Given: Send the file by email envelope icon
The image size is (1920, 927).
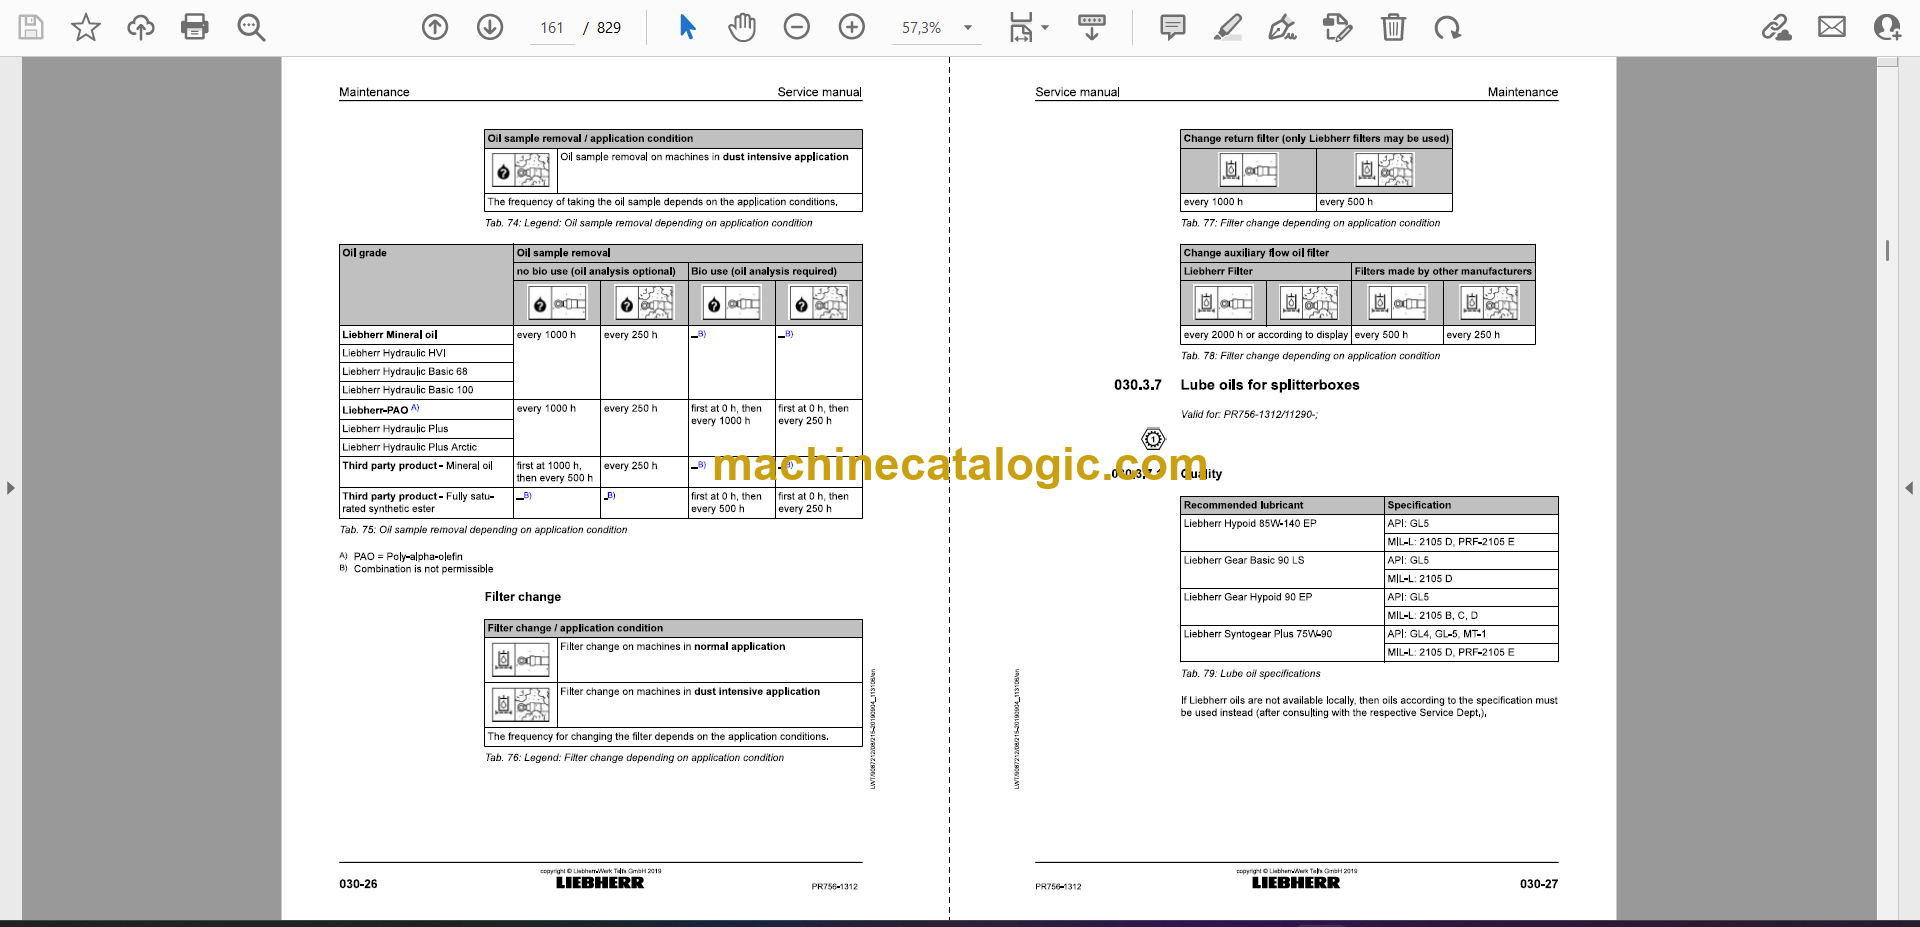Looking at the screenshot, I should pos(1832,27).
